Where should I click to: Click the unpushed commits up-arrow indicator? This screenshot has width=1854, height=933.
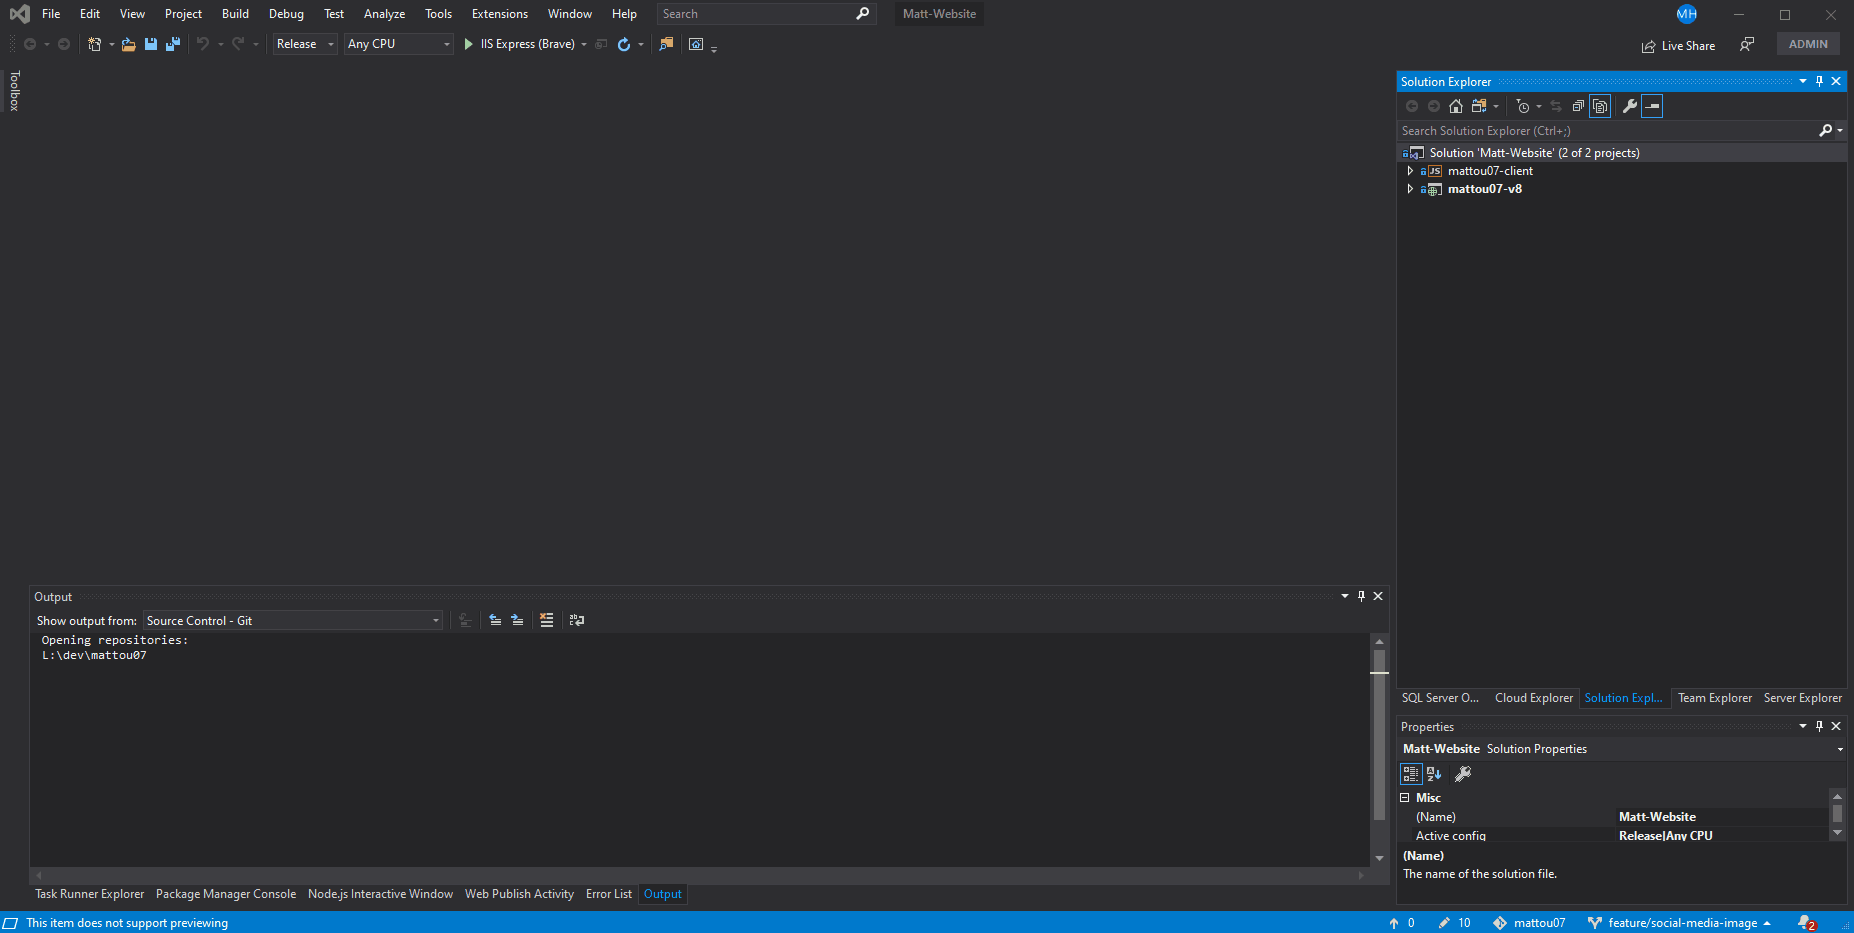(x=1402, y=923)
